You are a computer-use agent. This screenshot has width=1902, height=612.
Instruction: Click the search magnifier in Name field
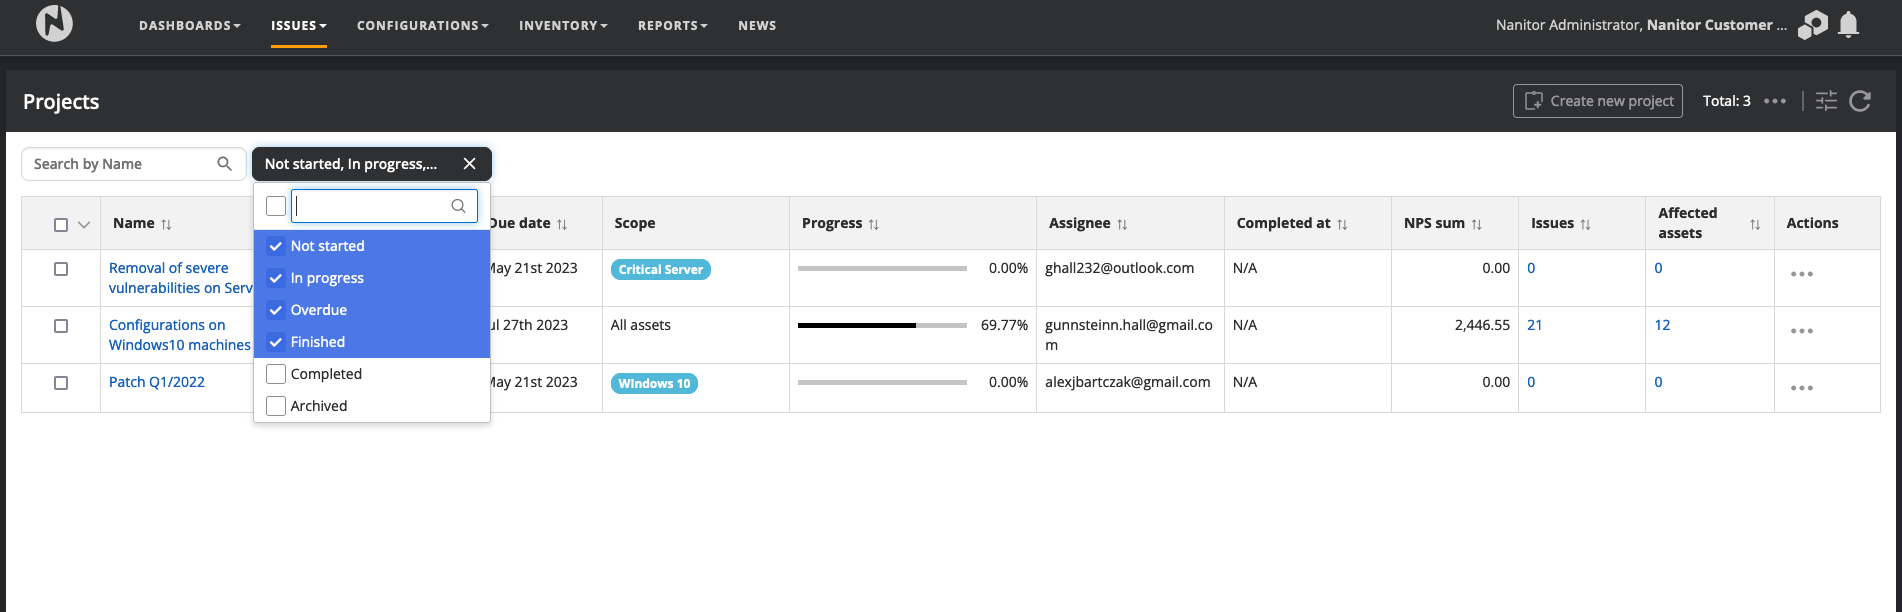225,164
